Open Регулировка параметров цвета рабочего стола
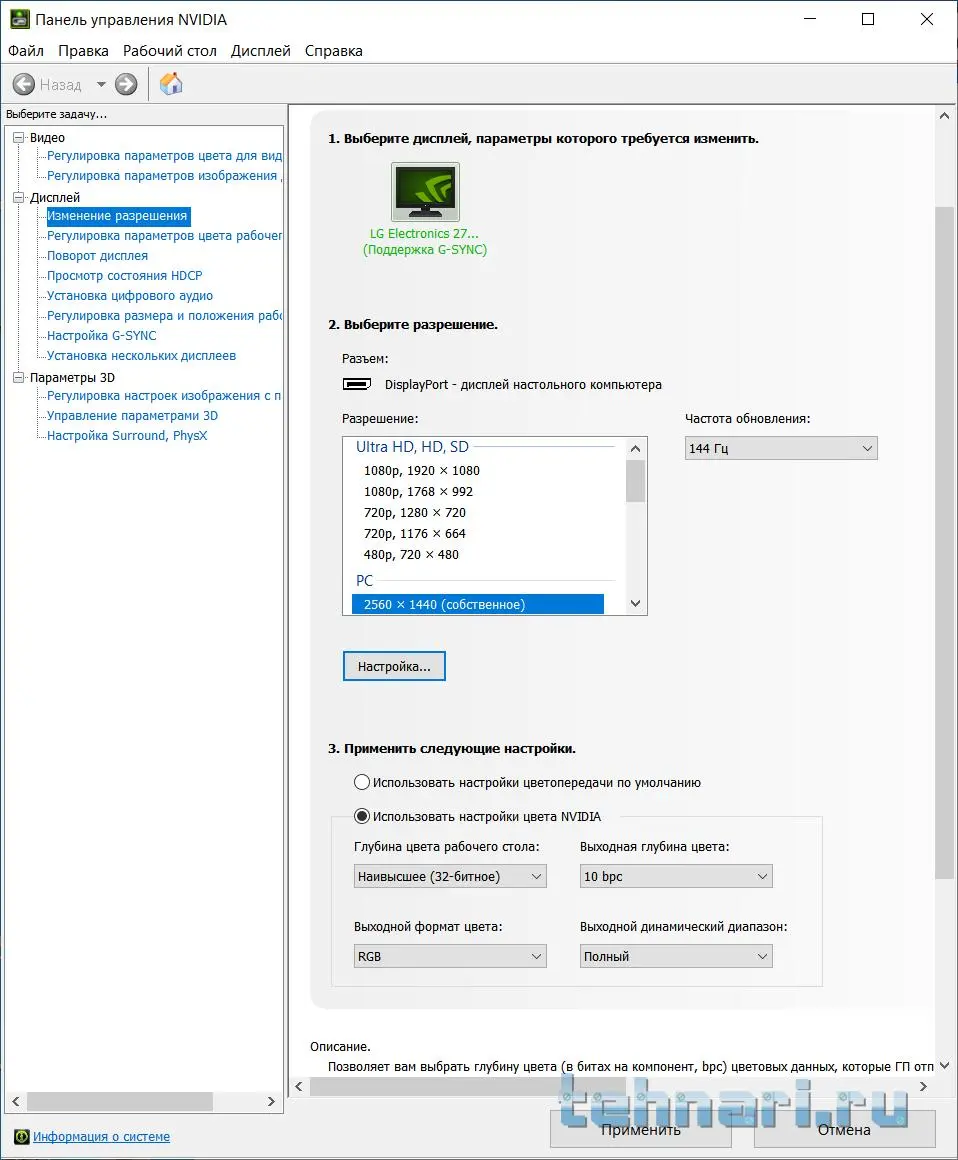Image resolution: width=958 pixels, height=1160 pixels. 164,235
